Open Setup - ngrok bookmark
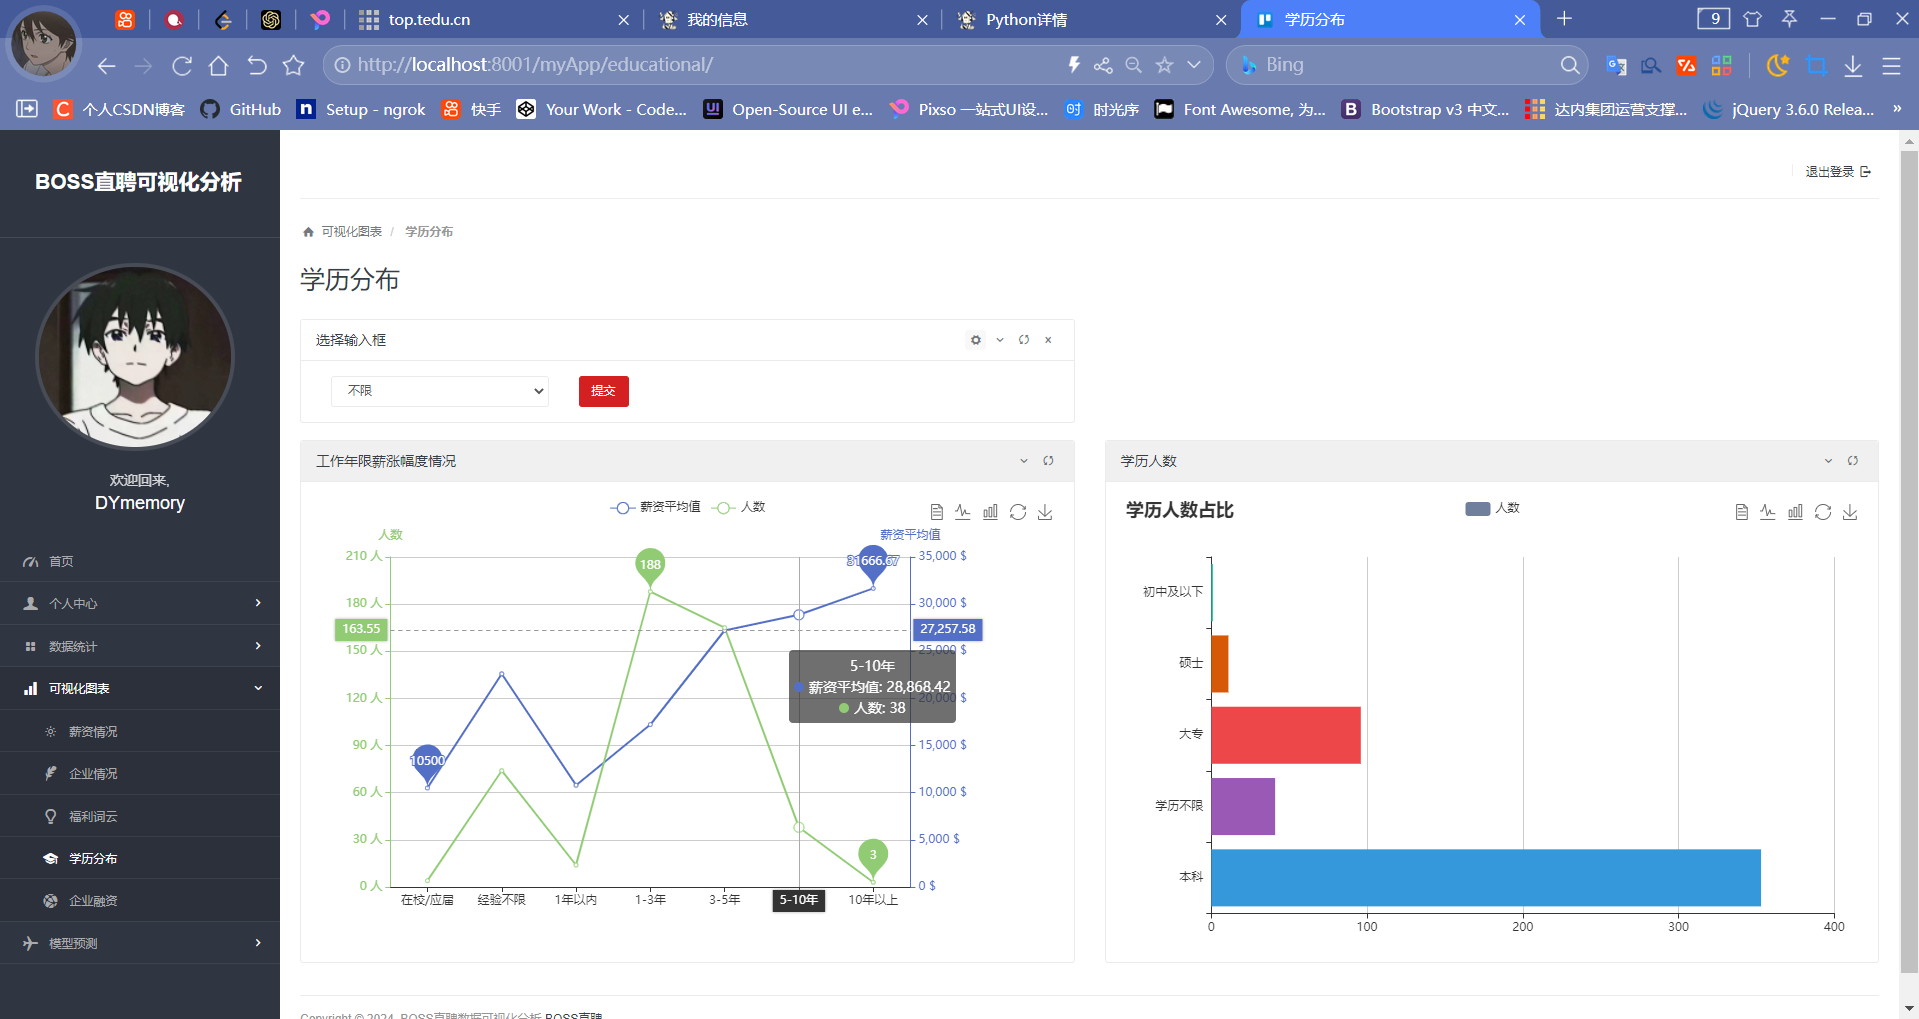Viewport: 1919px width, 1019px height. coord(361,110)
